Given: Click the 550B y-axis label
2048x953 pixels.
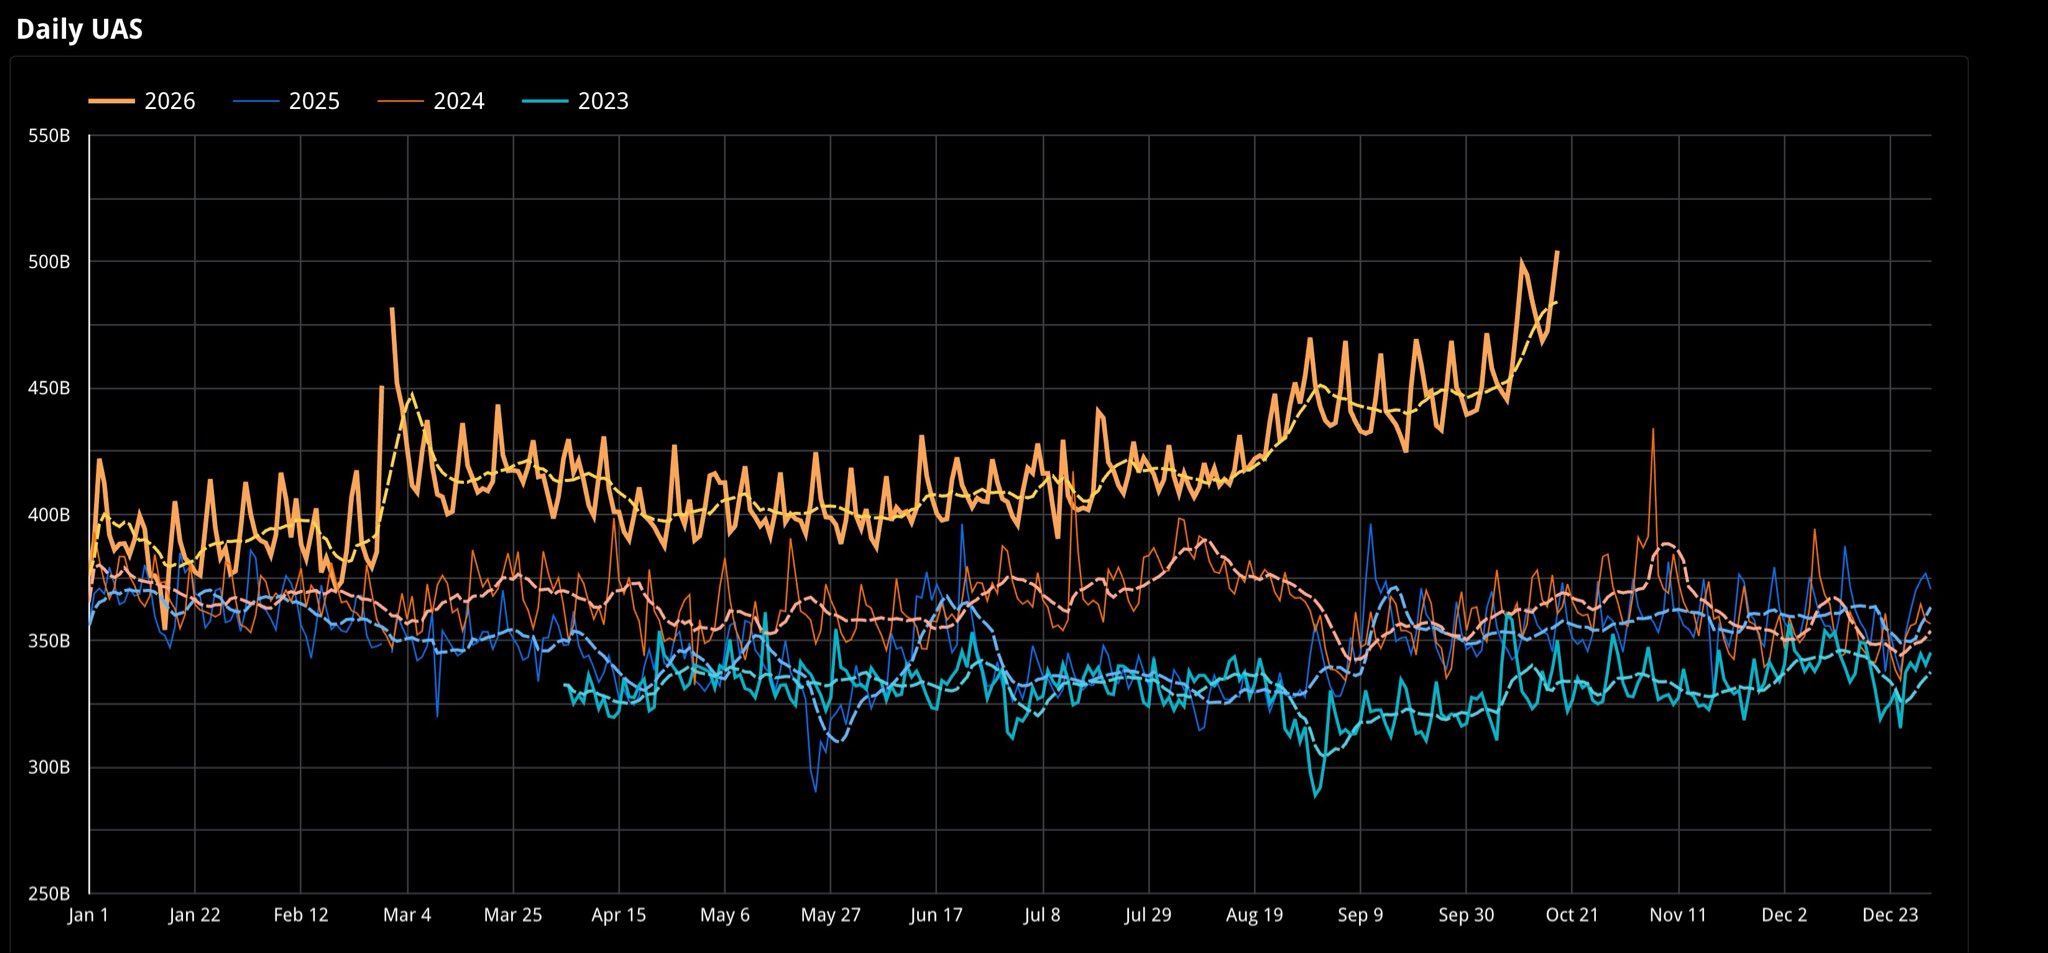Looking at the screenshot, I should 50,136.
